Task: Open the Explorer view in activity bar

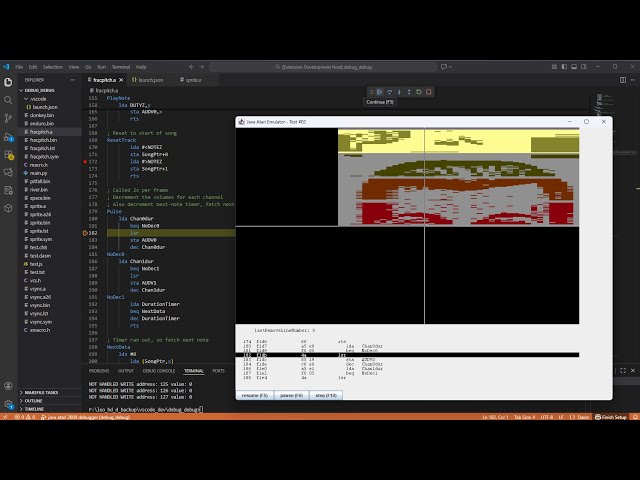Action: click(8, 82)
